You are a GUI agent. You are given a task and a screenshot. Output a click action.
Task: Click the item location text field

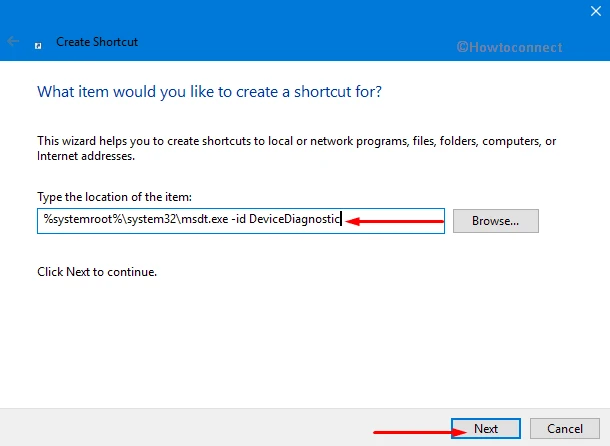coord(241,221)
